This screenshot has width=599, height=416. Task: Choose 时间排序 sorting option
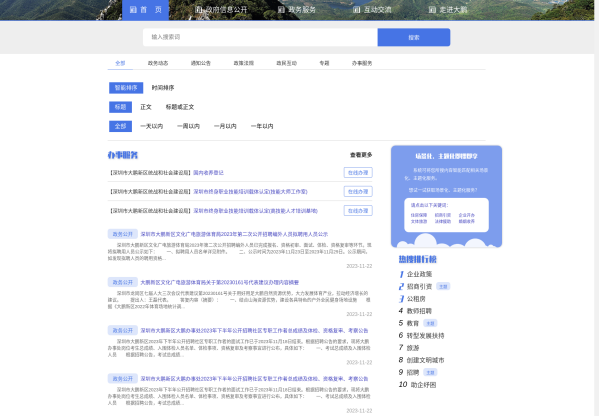(x=163, y=88)
